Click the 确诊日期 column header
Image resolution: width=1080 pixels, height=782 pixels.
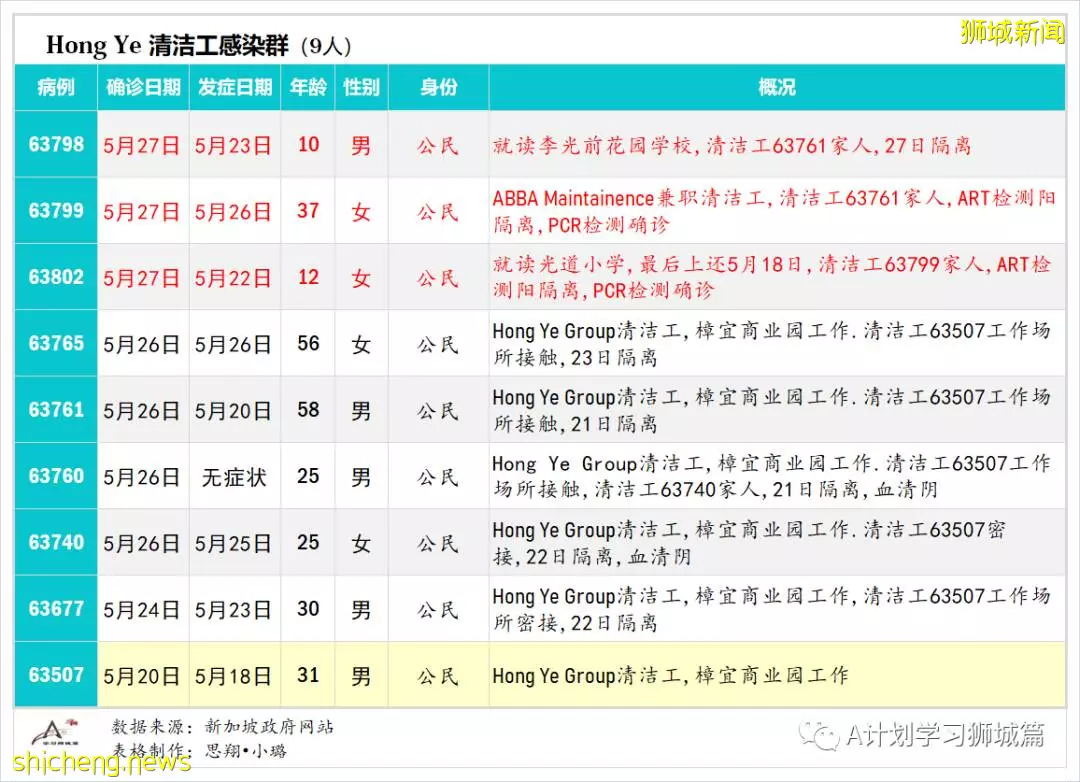[143, 87]
